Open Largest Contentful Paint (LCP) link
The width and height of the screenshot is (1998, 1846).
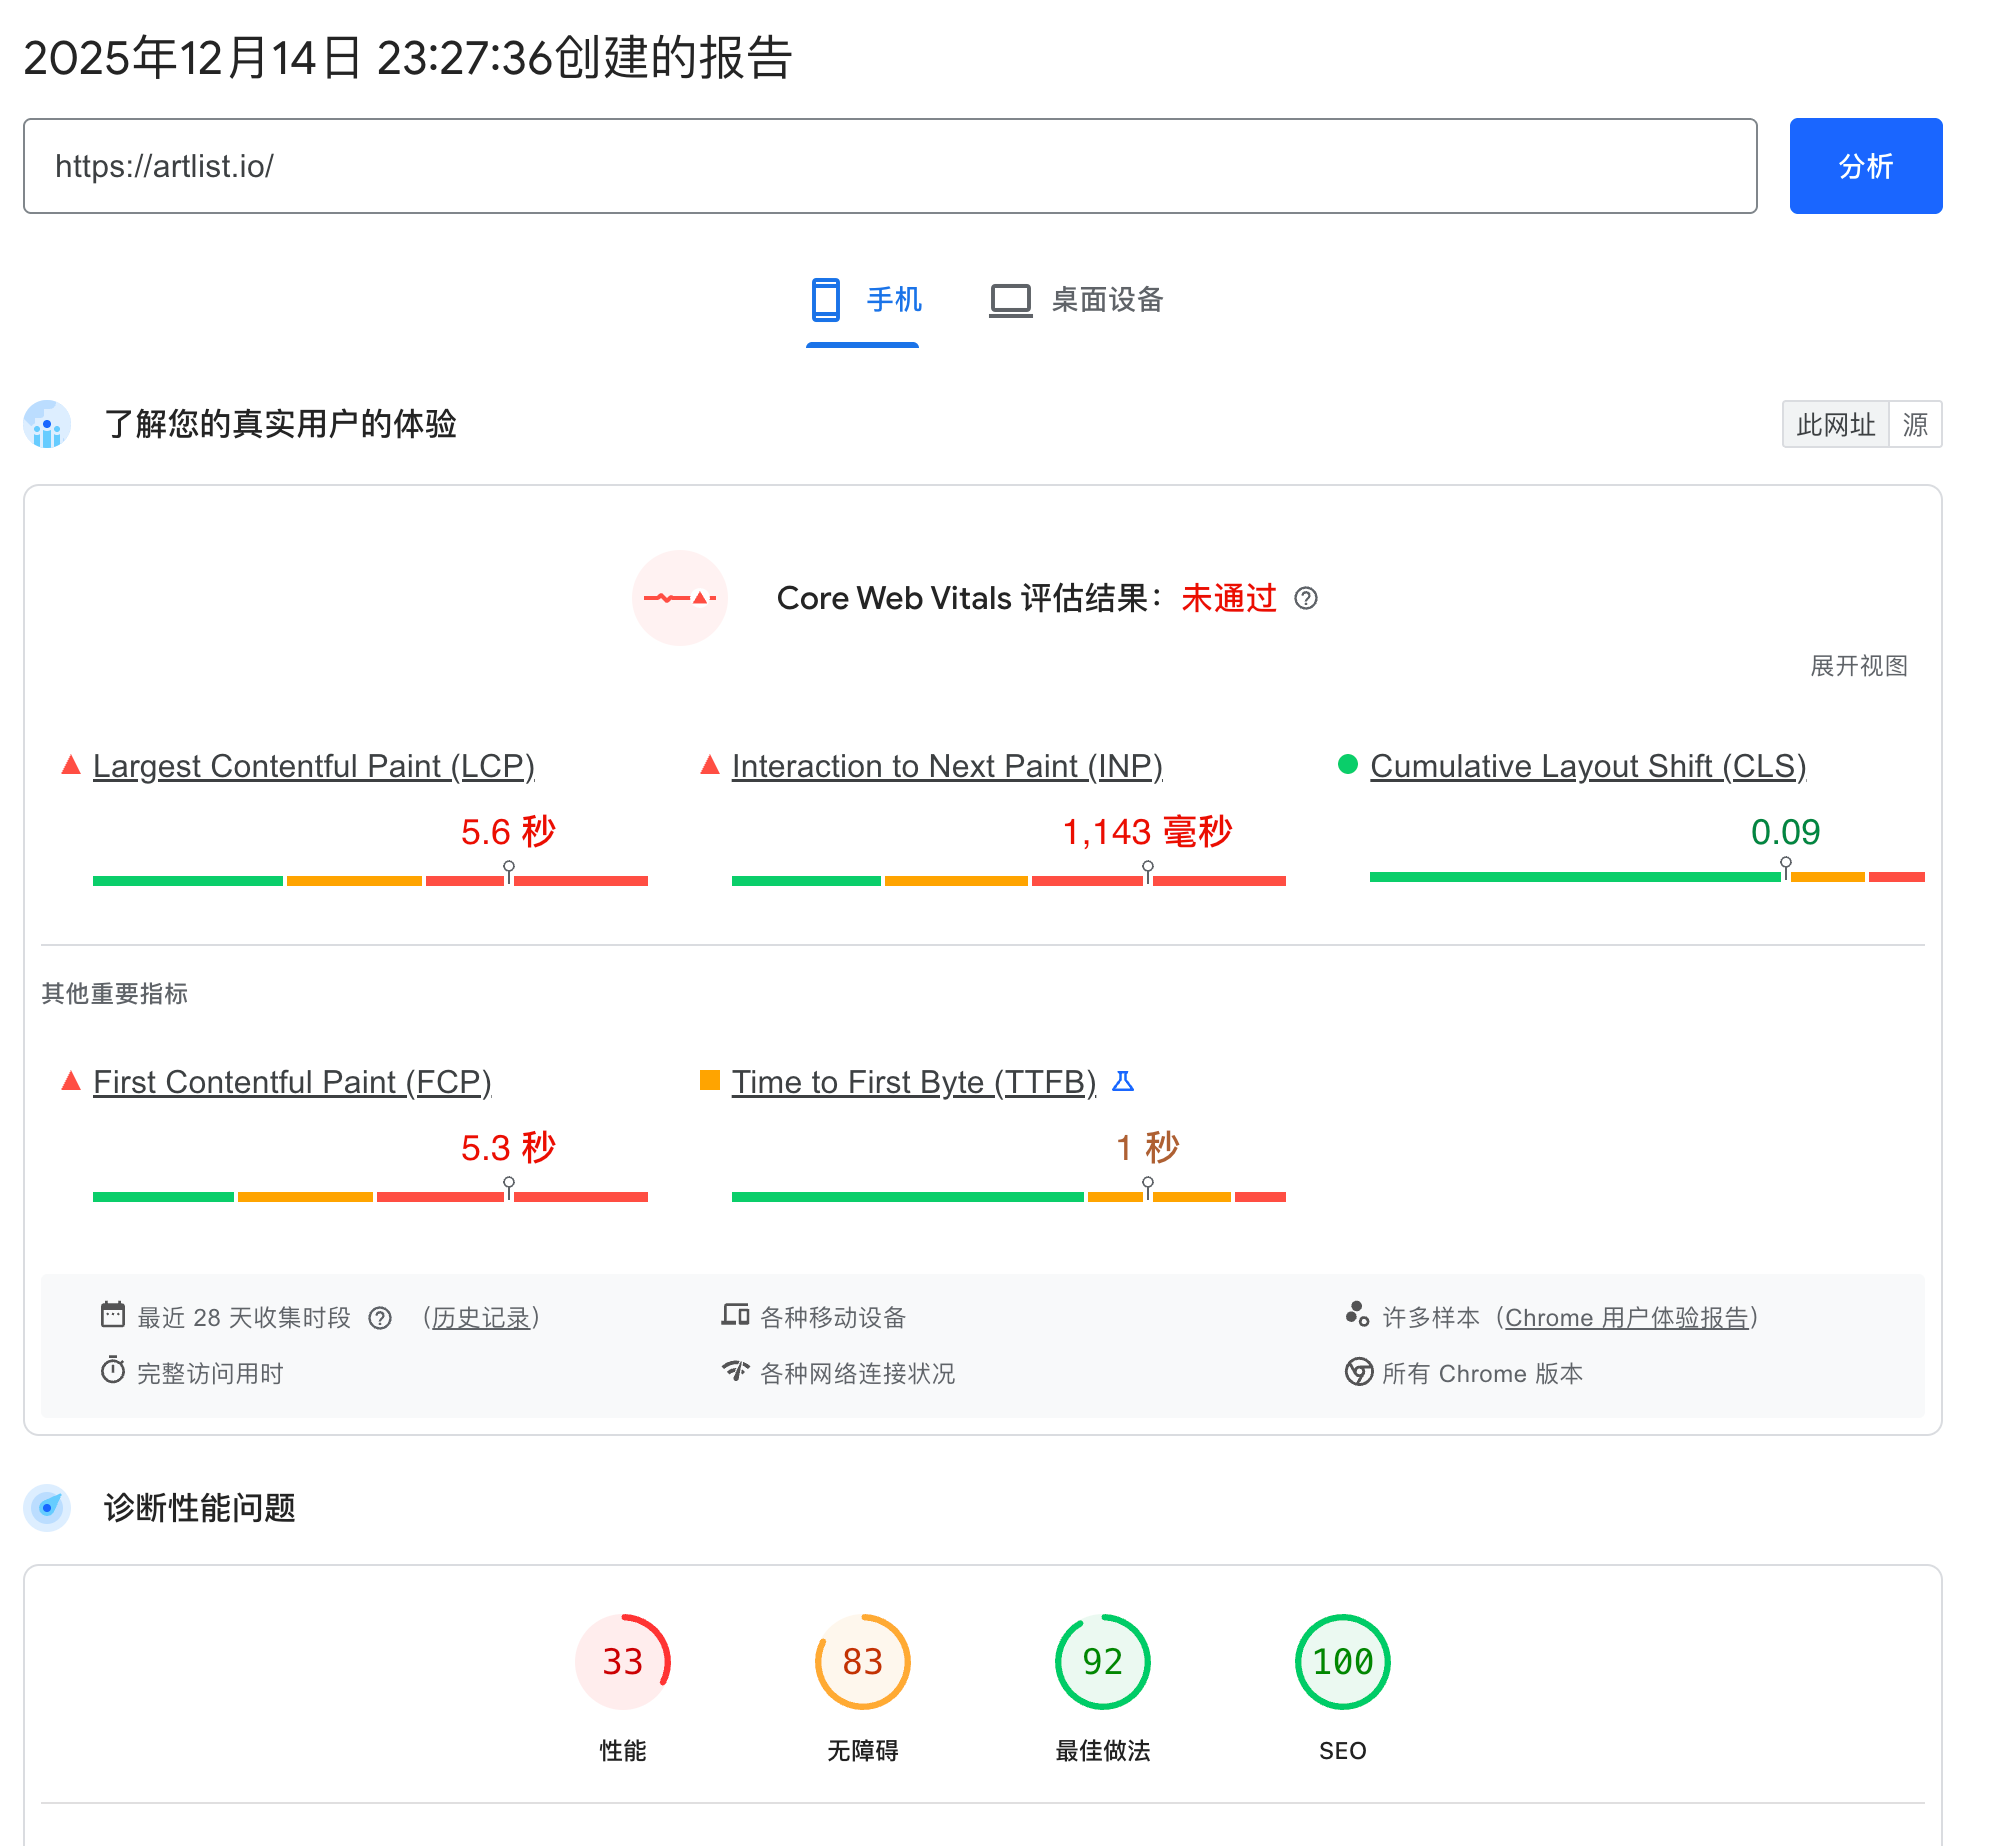point(314,766)
